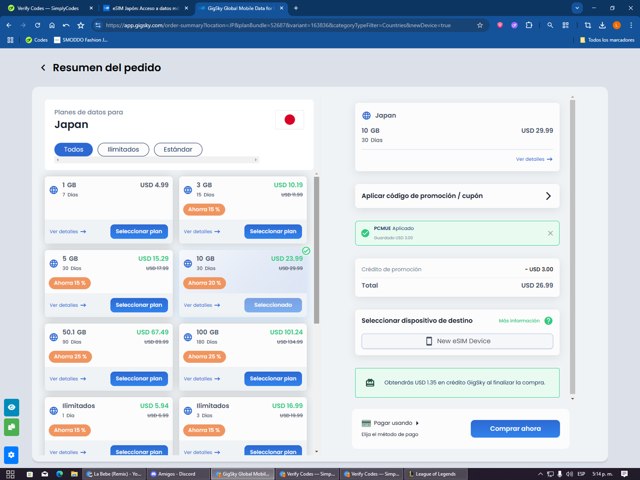Click the GigSky credit gift icon
640x480 pixels.
tap(370, 383)
